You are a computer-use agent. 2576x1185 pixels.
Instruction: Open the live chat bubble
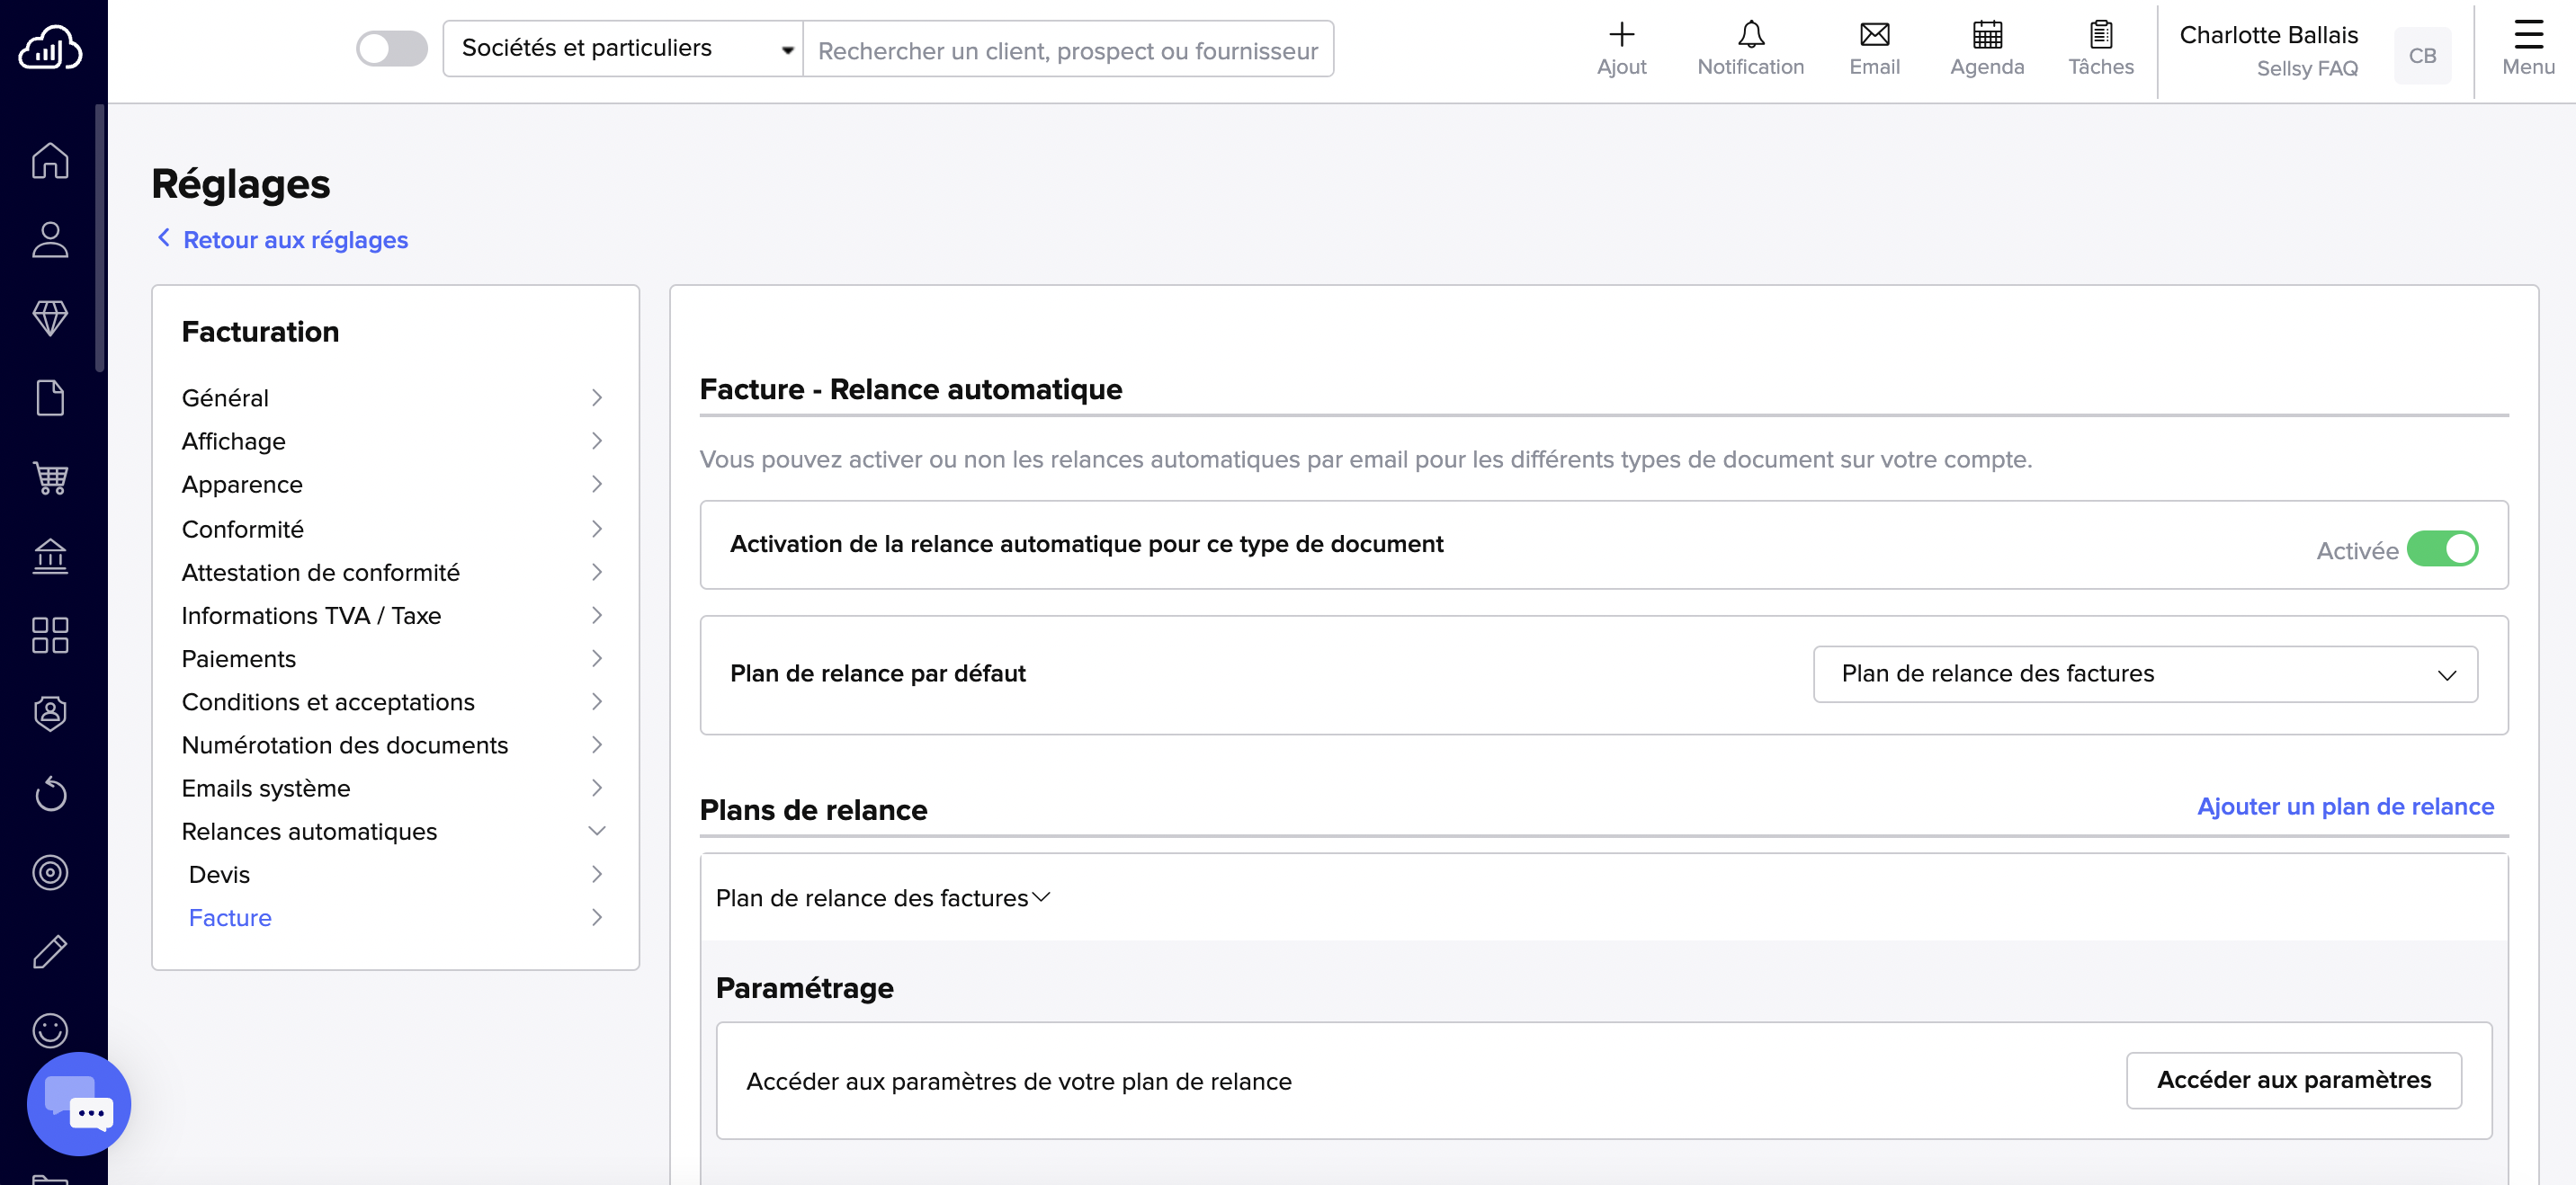click(79, 1103)
